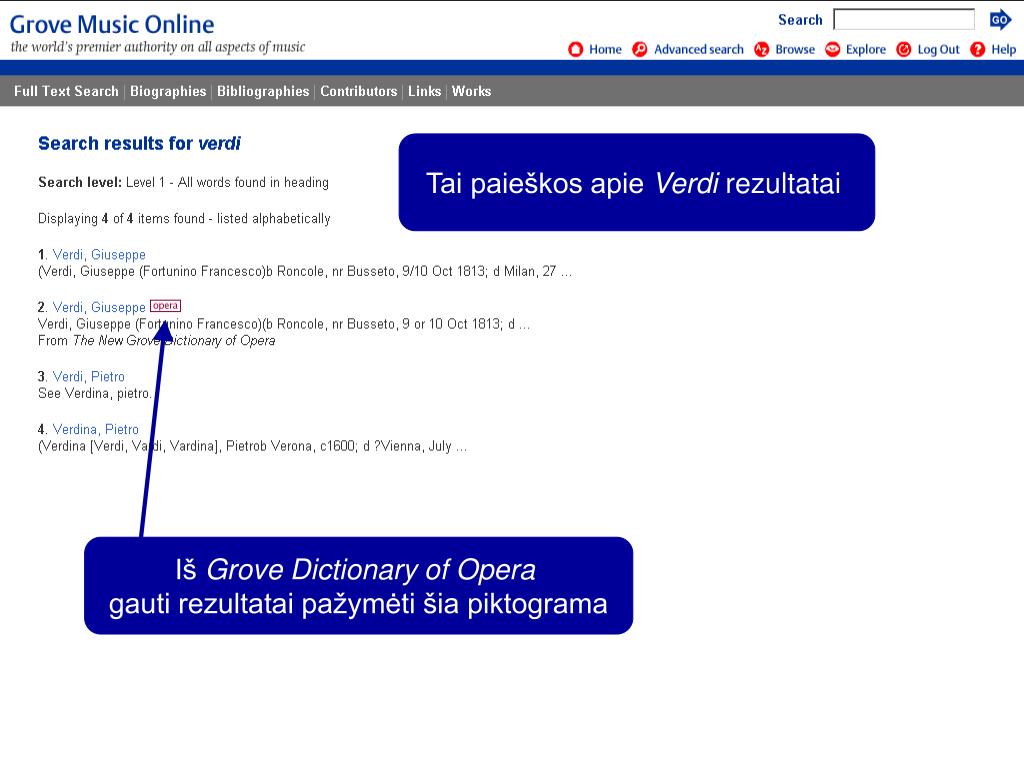The width and height of the screenshot is (1024, 768).
Task: Click the Log Out icon
Action: pos(904,50)
